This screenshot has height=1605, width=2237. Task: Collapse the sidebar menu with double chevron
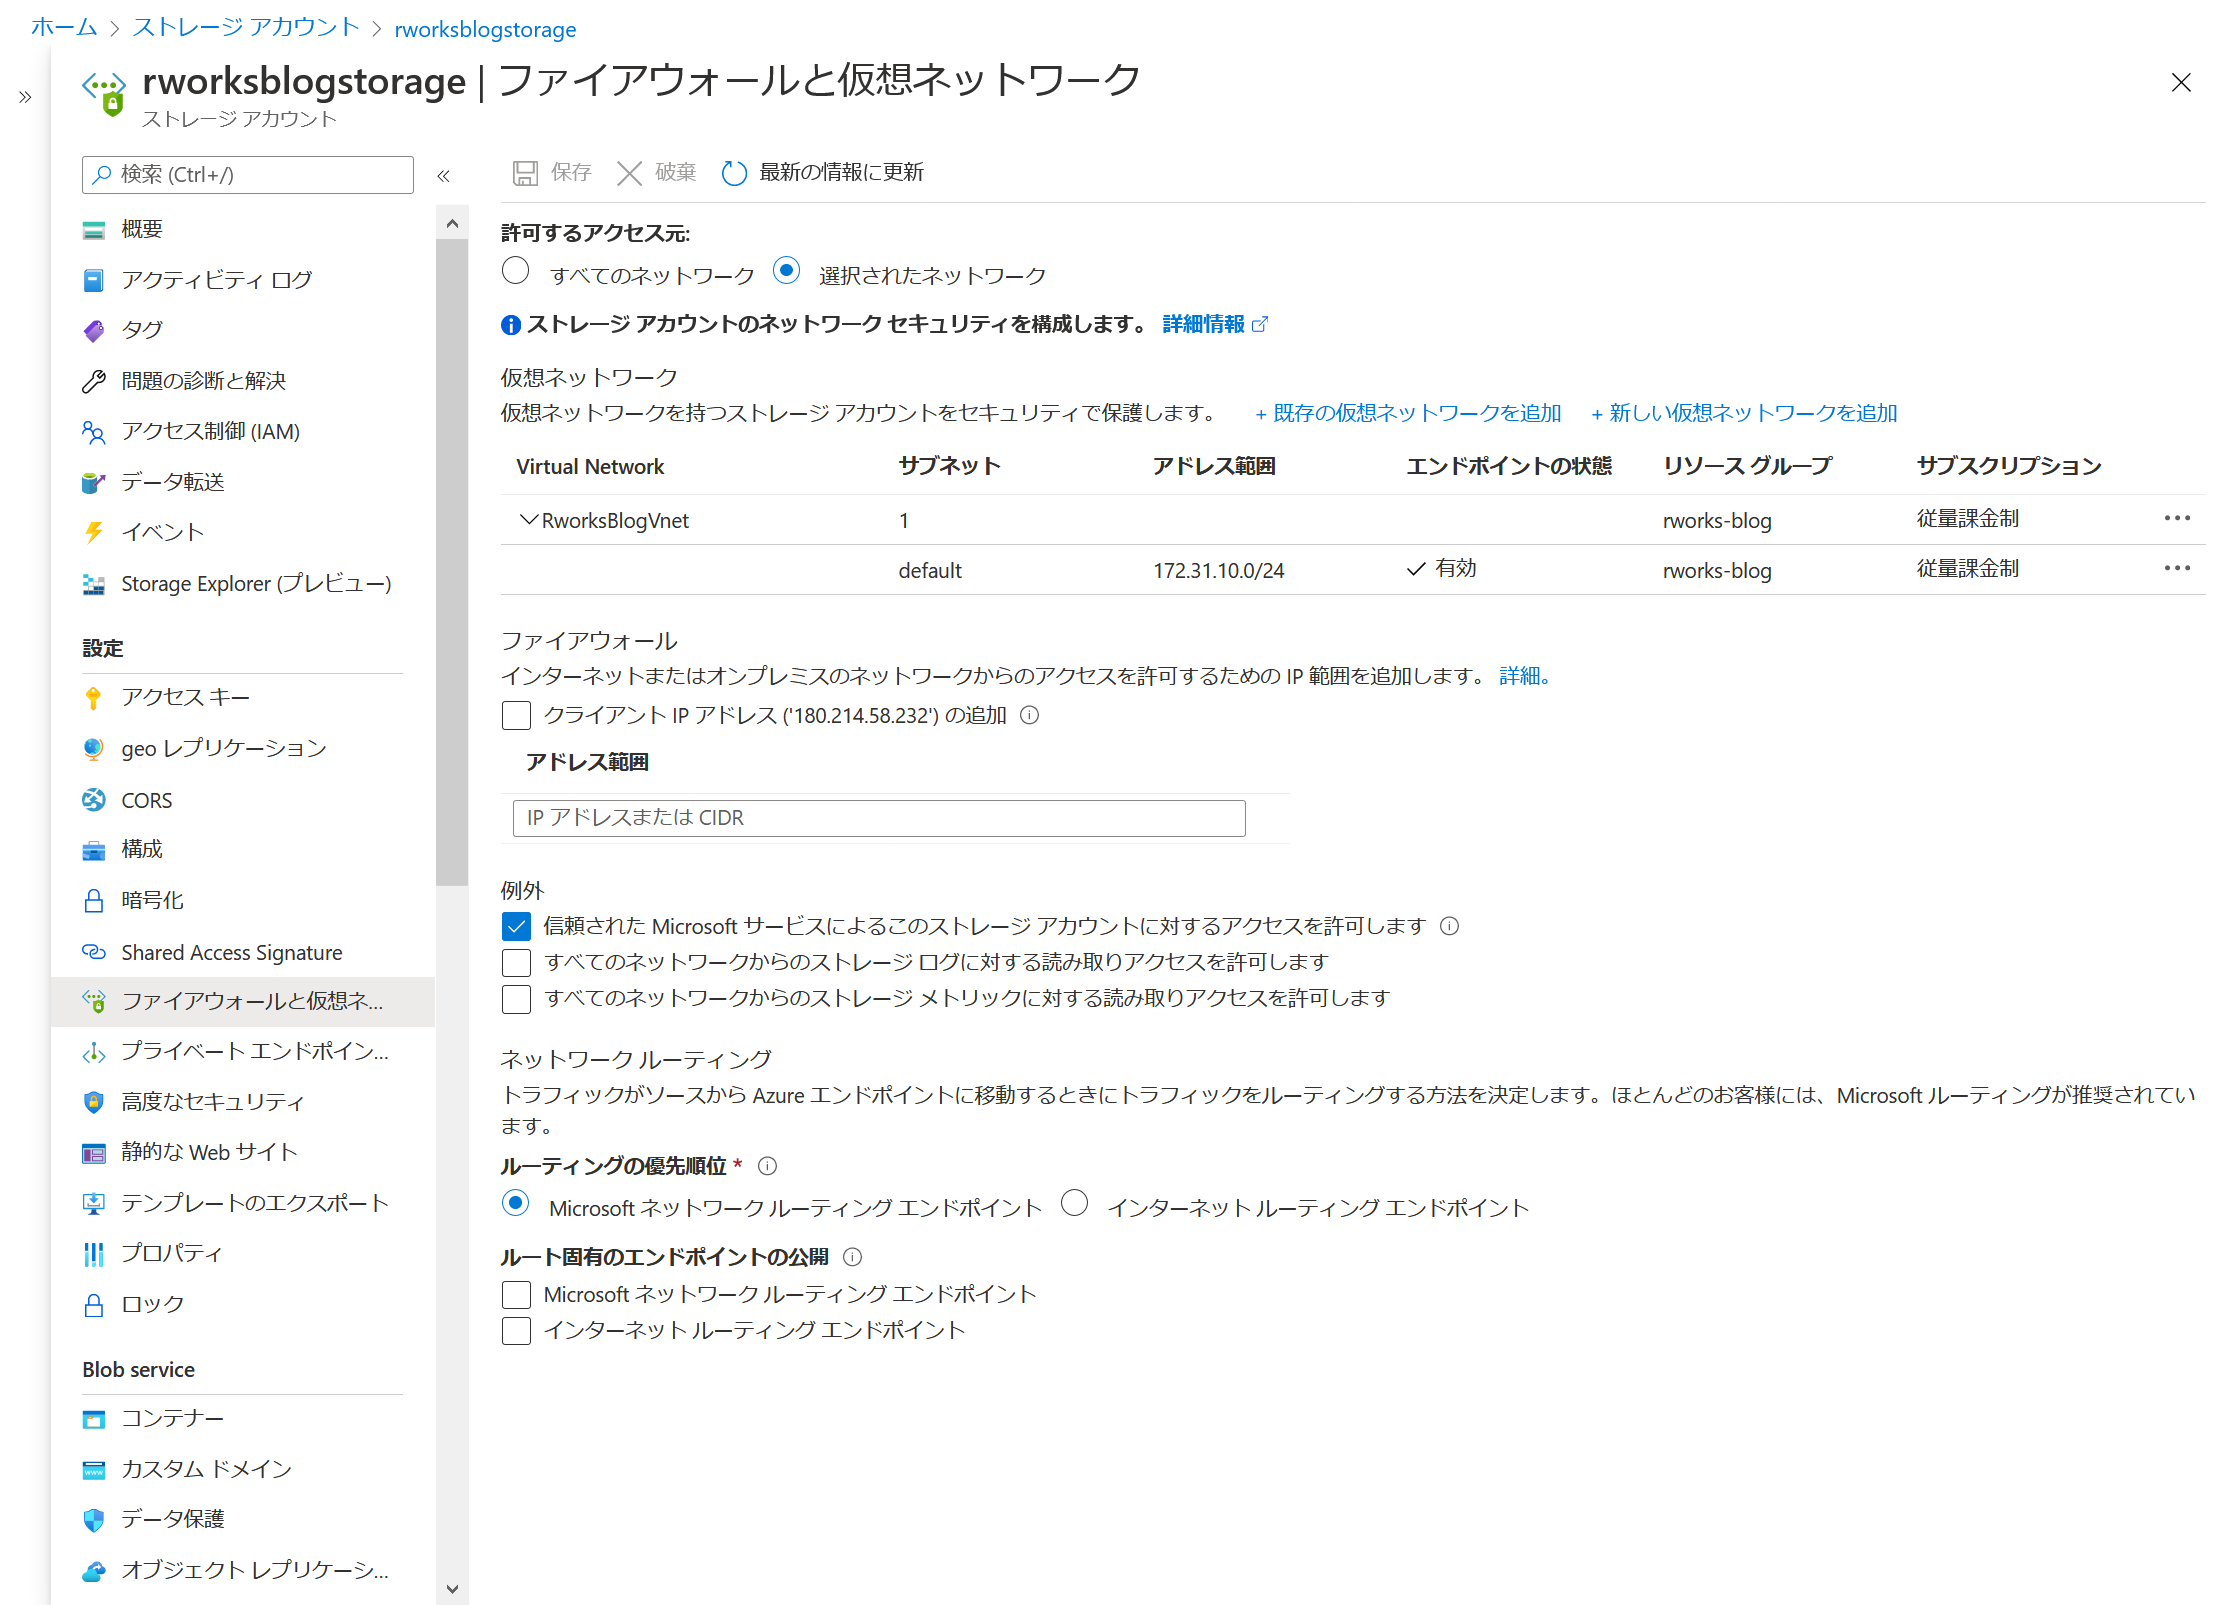444,176
